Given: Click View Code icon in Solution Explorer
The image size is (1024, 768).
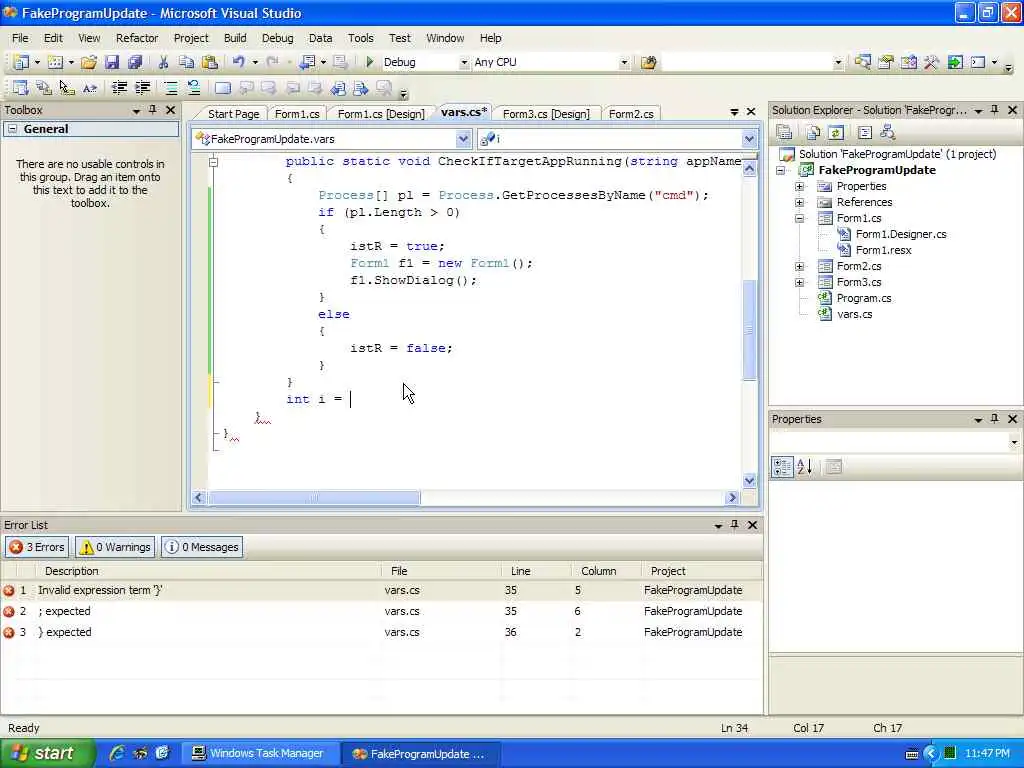Looking at the screenshot, I should 865,133.
